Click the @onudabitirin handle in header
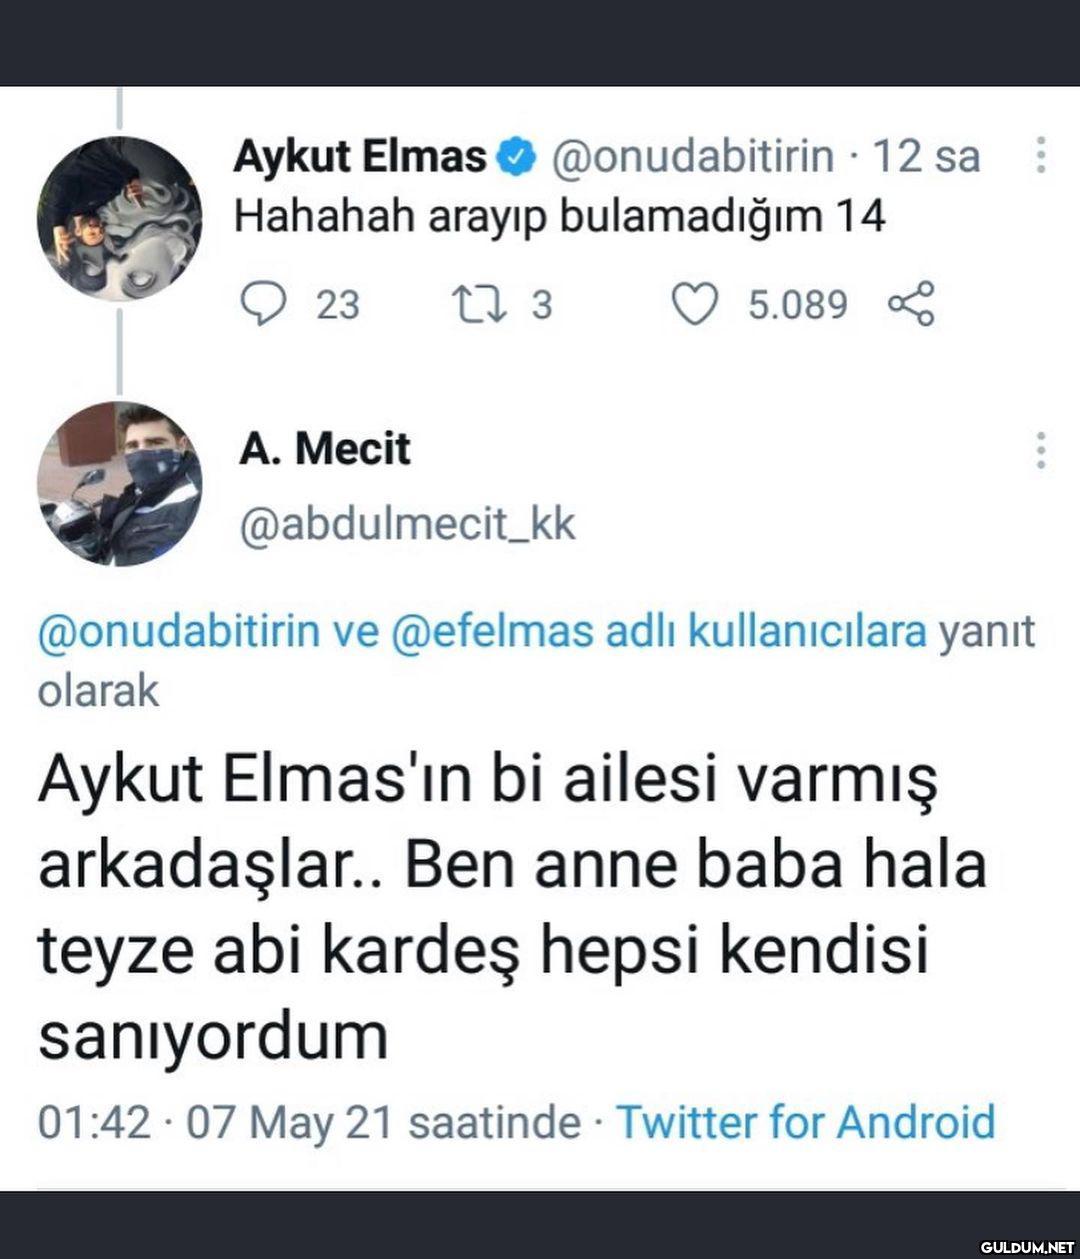 click(692, 156)
